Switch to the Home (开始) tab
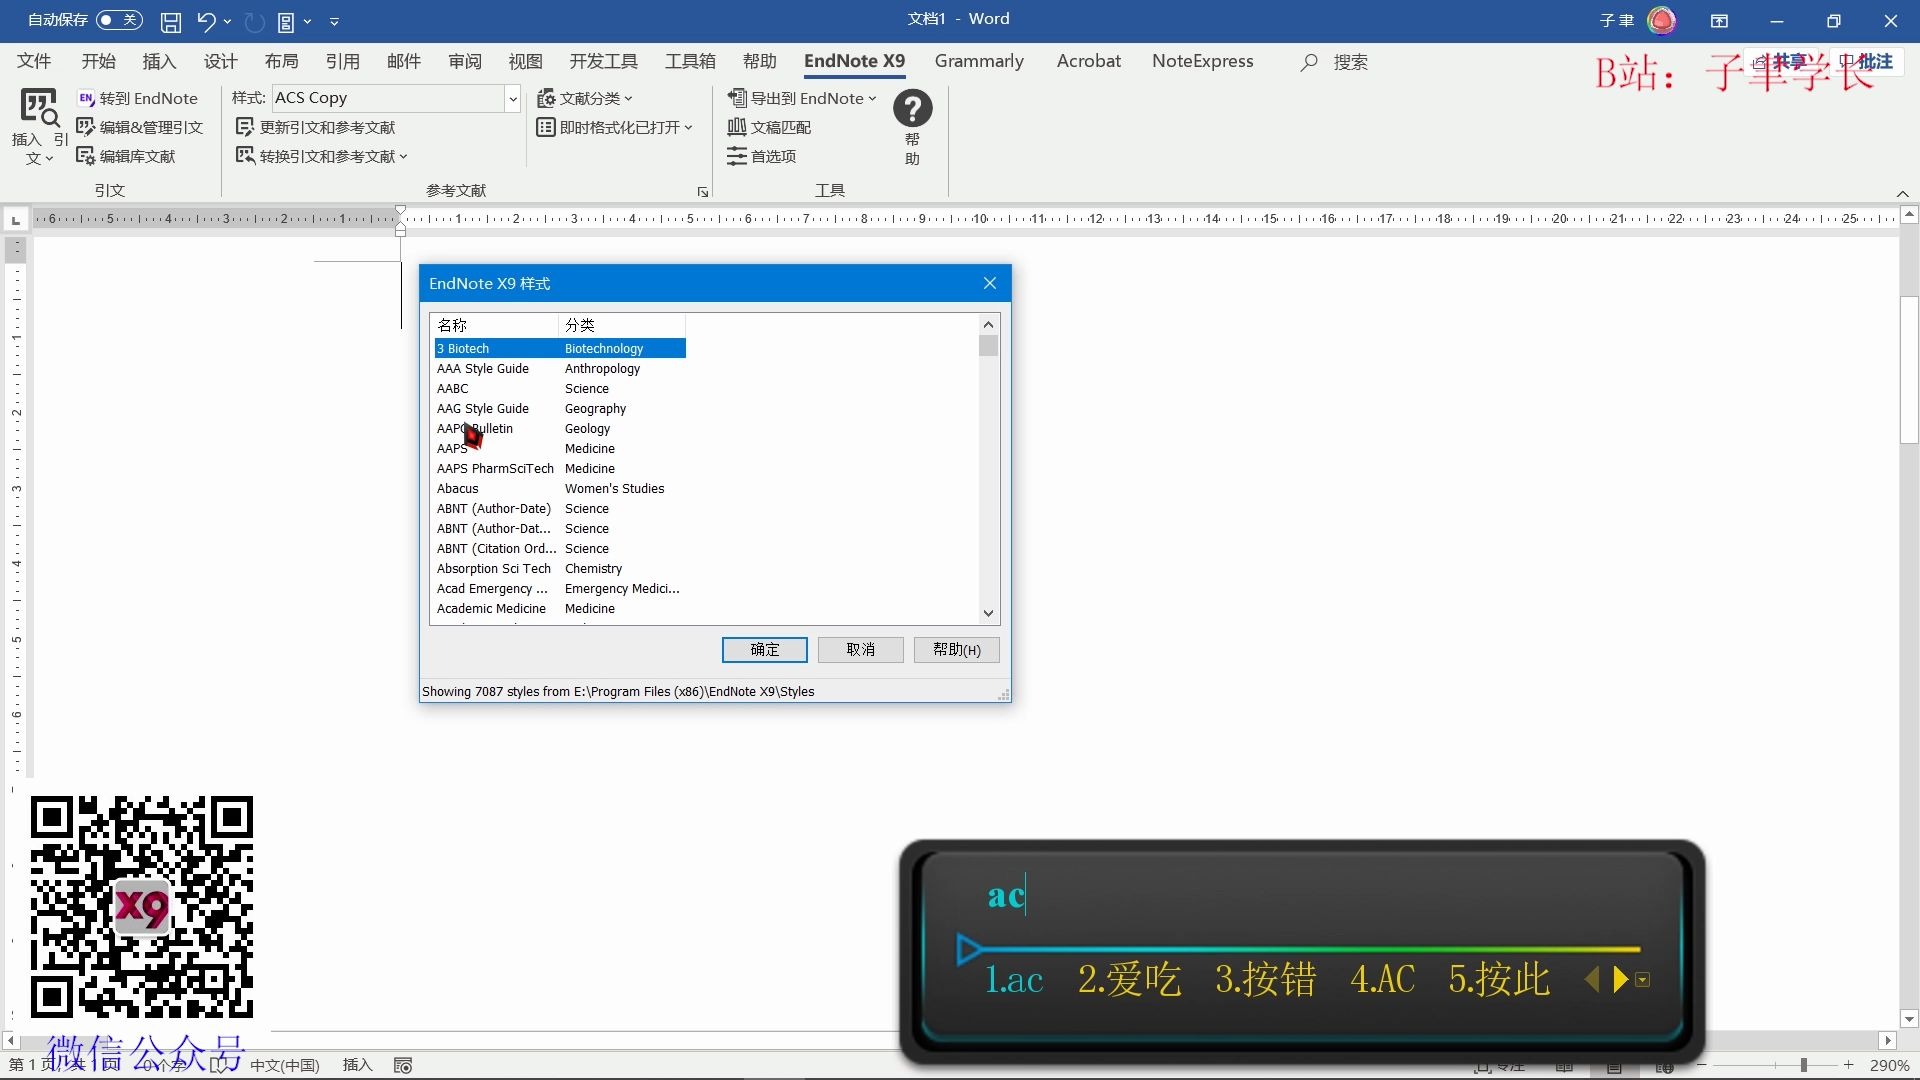The height and width of the screenshot is (1080, 1920). click(x=99, y=61)
